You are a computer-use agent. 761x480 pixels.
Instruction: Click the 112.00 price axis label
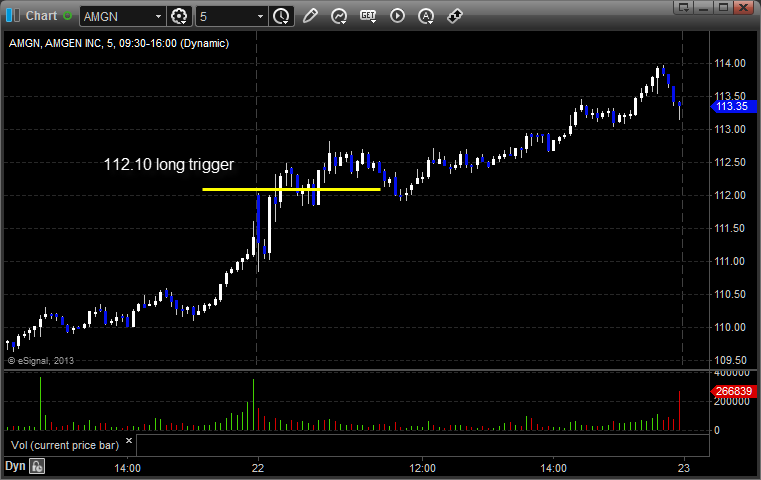(729, 195)
